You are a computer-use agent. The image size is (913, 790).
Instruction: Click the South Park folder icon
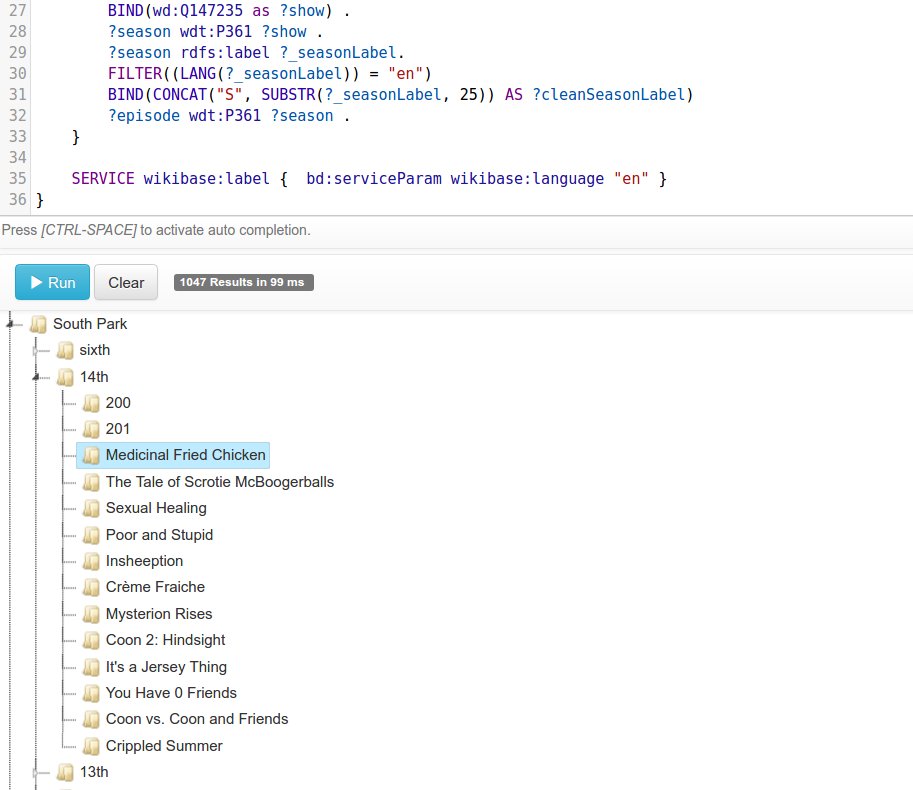pos(38,324)
